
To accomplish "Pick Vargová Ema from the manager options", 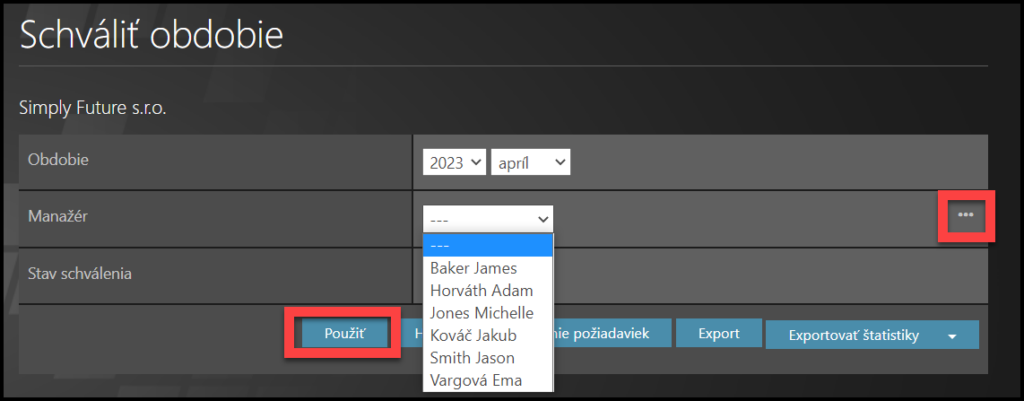I will pyautogui.click(x=475, y=380).
